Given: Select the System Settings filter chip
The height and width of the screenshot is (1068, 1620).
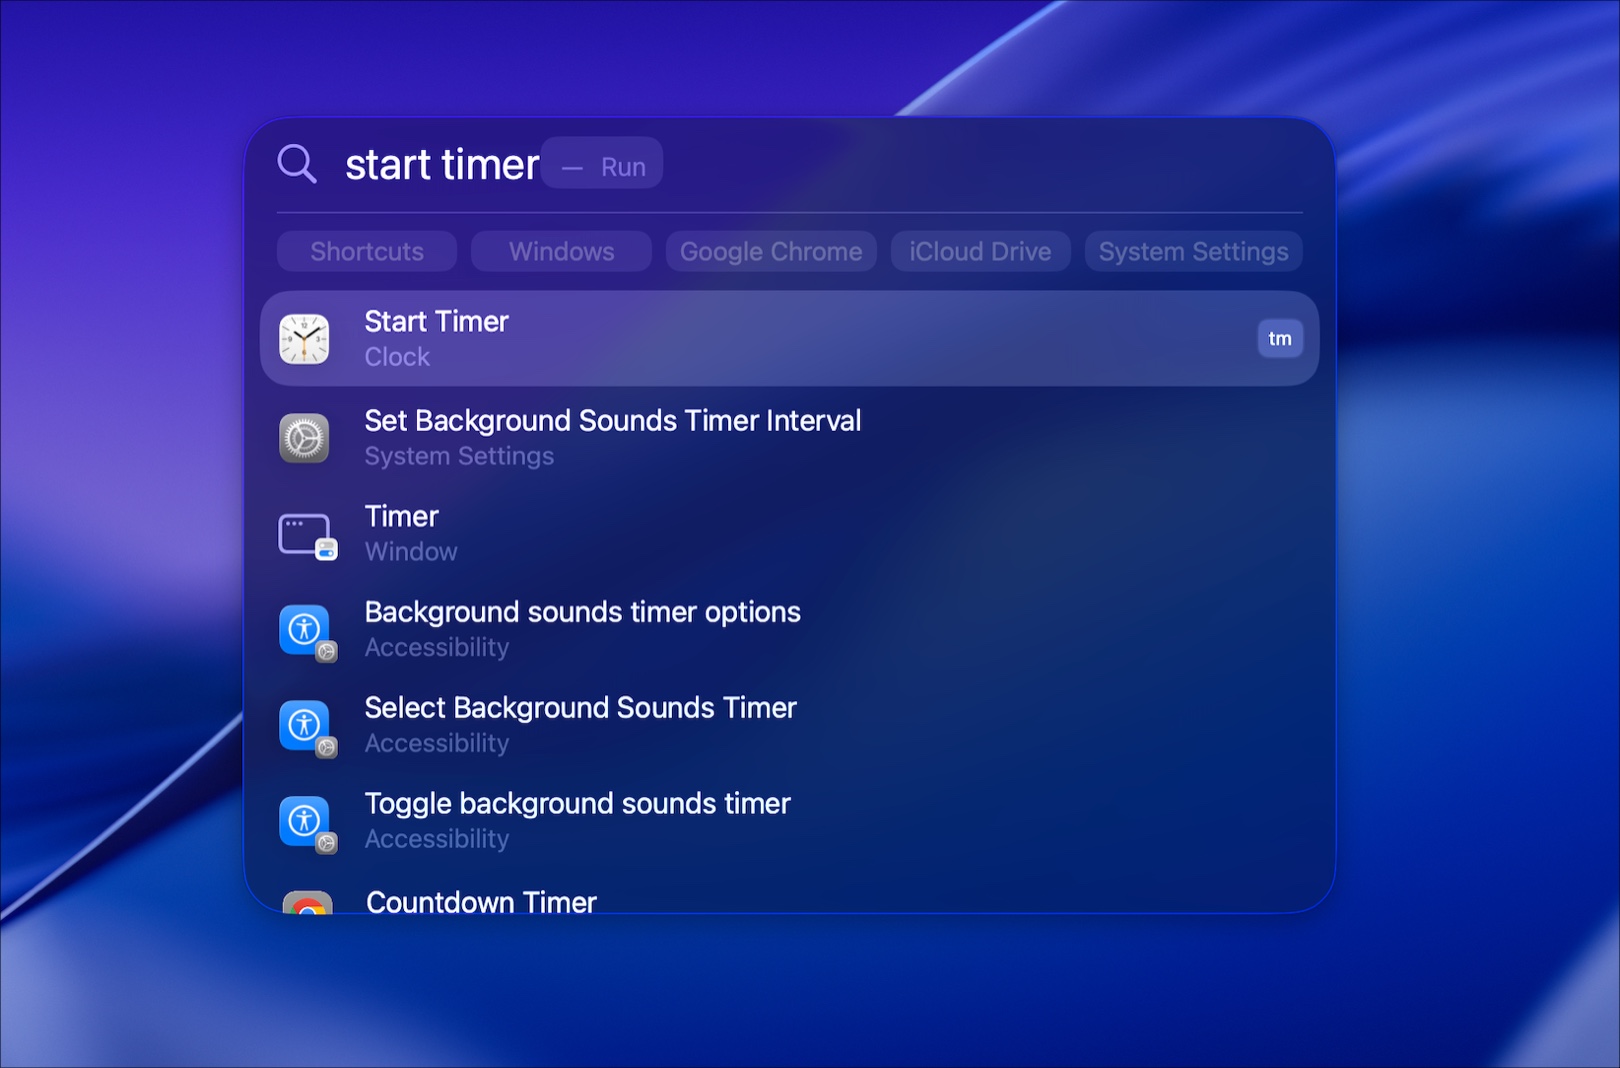Looking at the screenshot, I should pos(1192,251).
